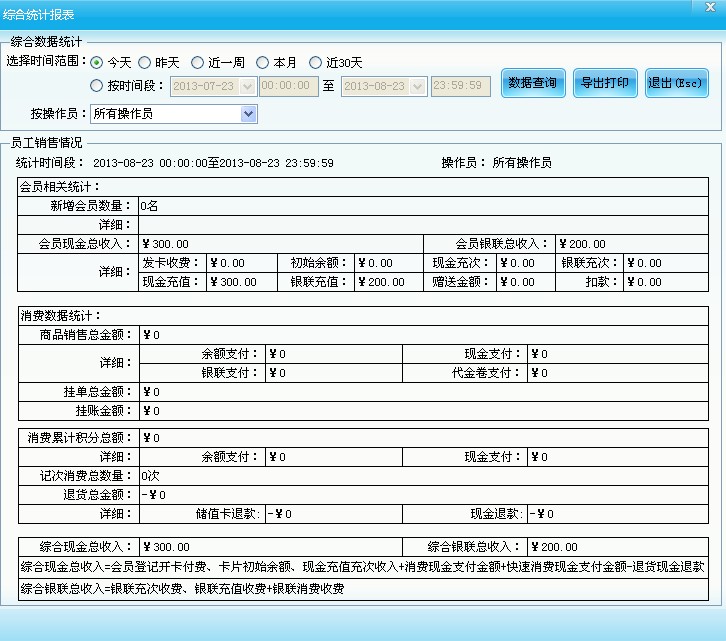The width and height of the screenshot is (726, 641).
Task: Click the 数据查询 button
Action: [533, 83]
